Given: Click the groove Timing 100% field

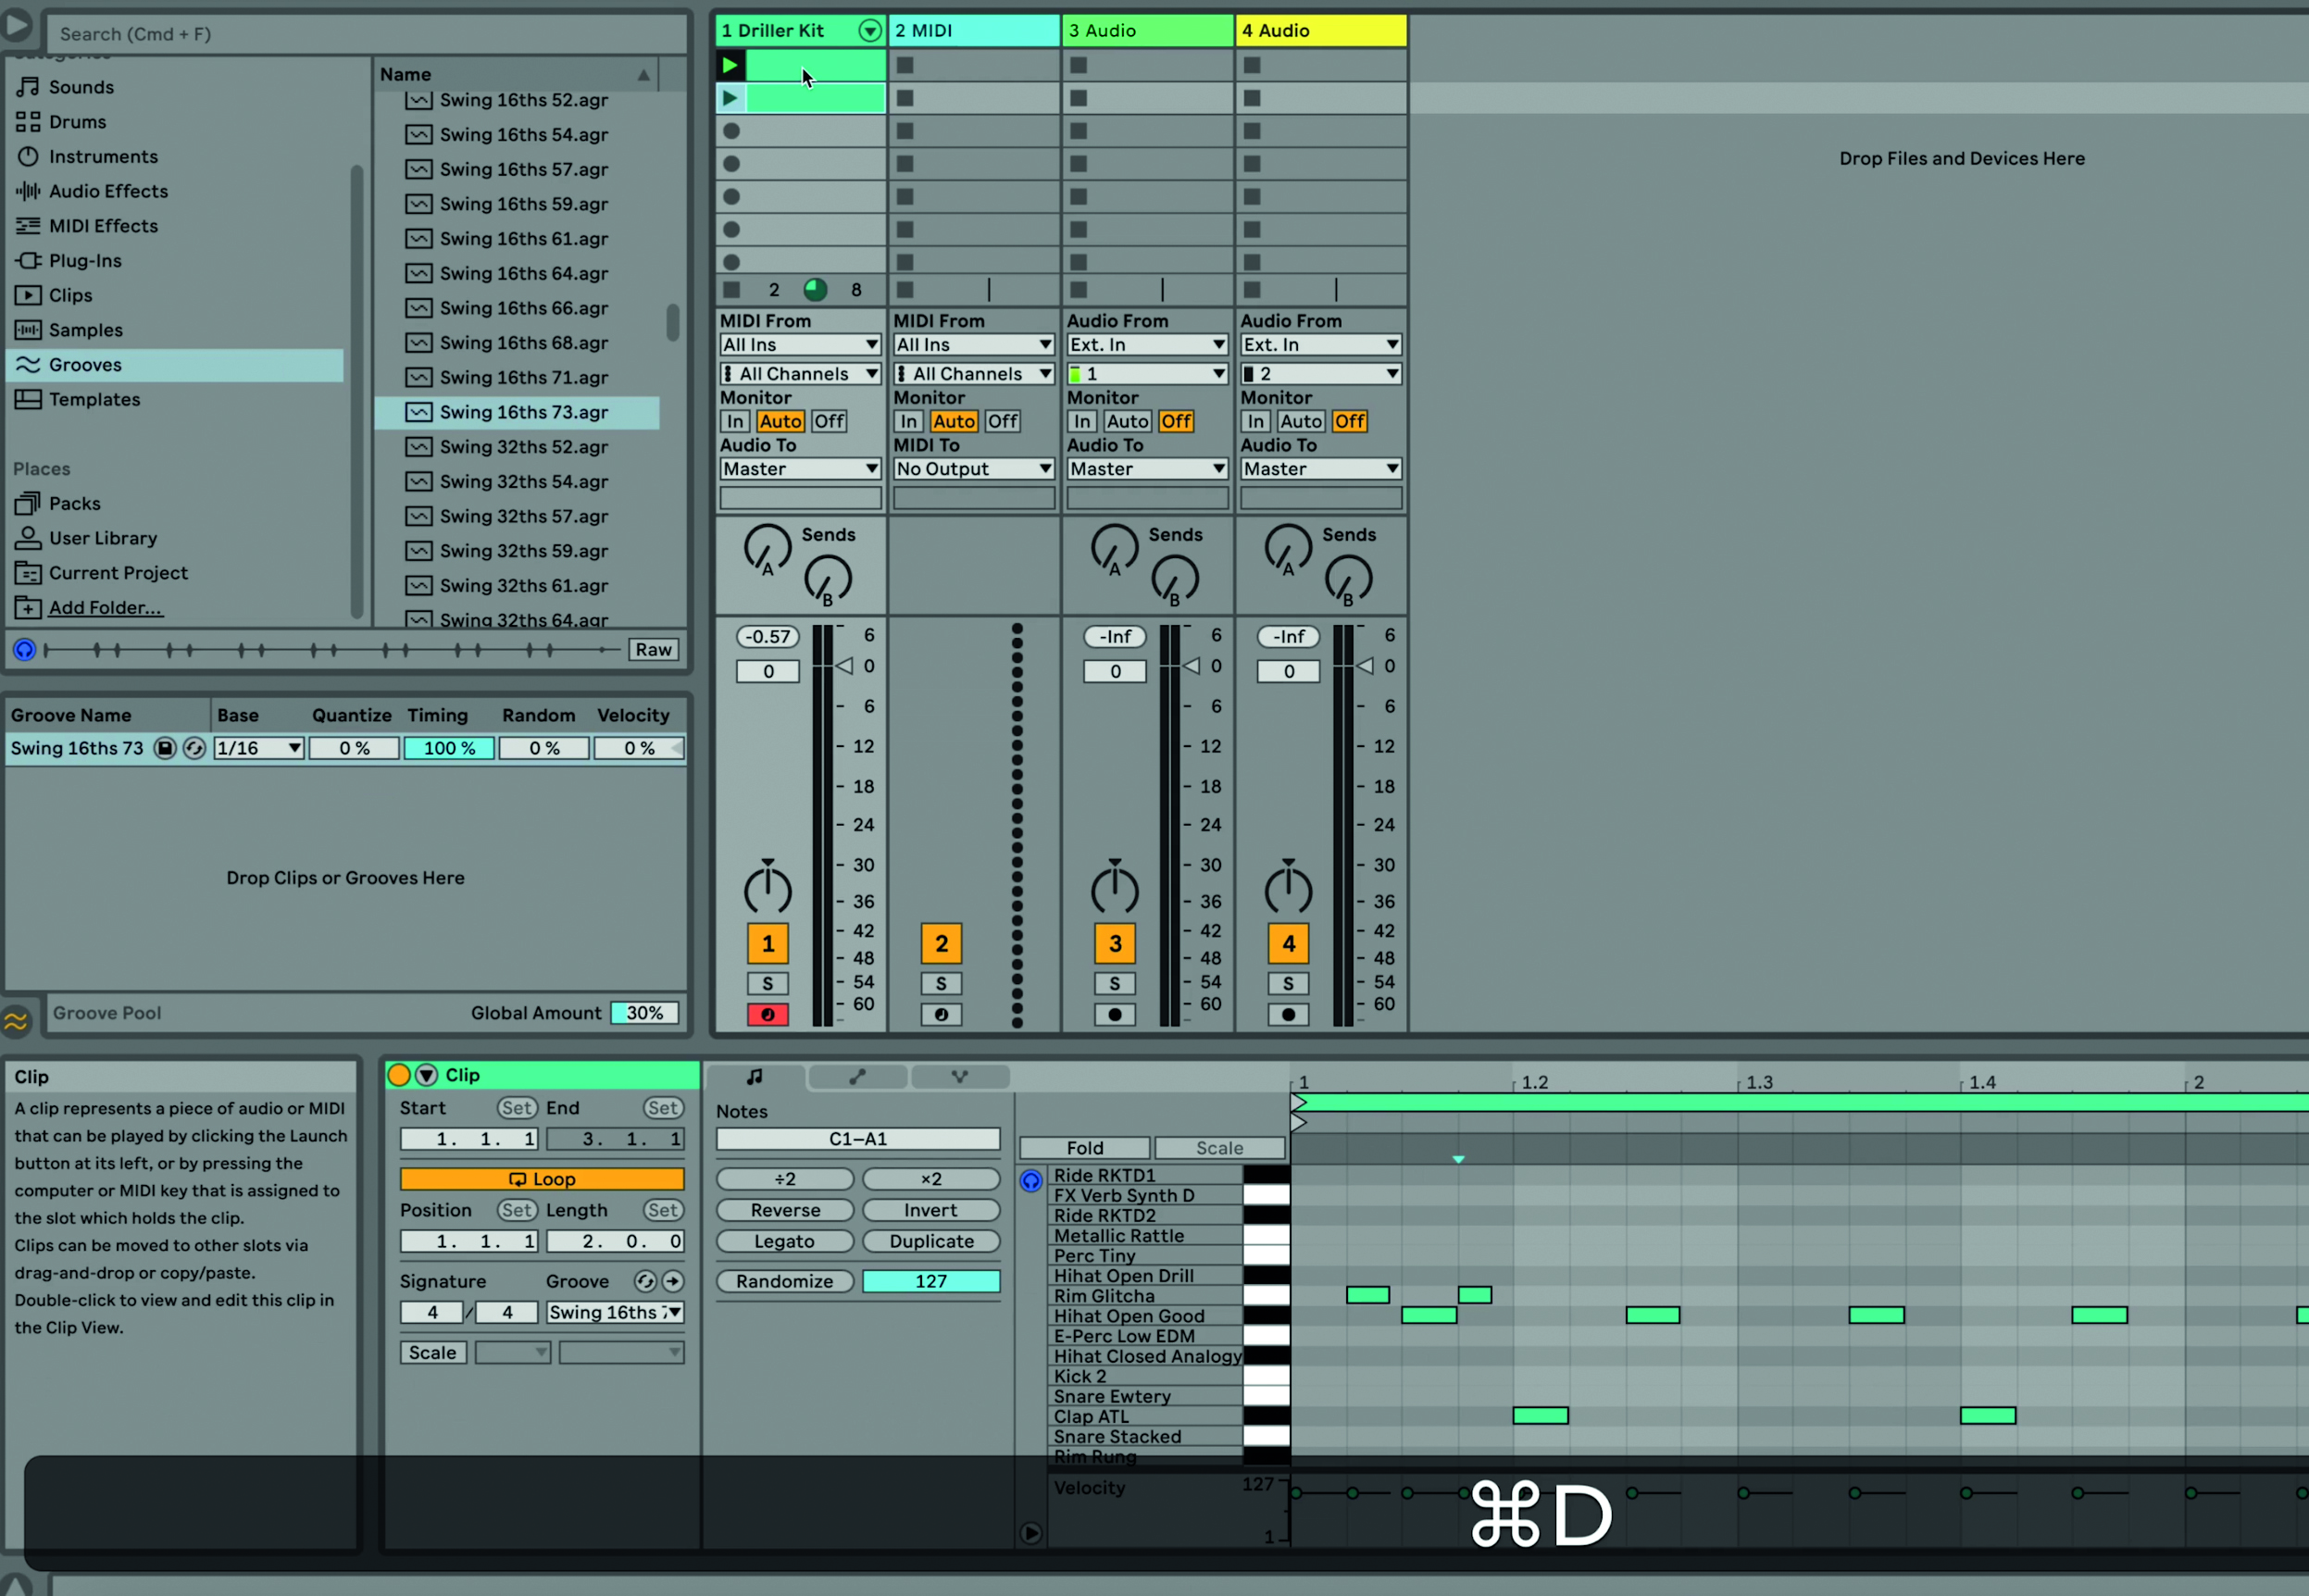Looking at the screenshot, I should pos(449,749).
